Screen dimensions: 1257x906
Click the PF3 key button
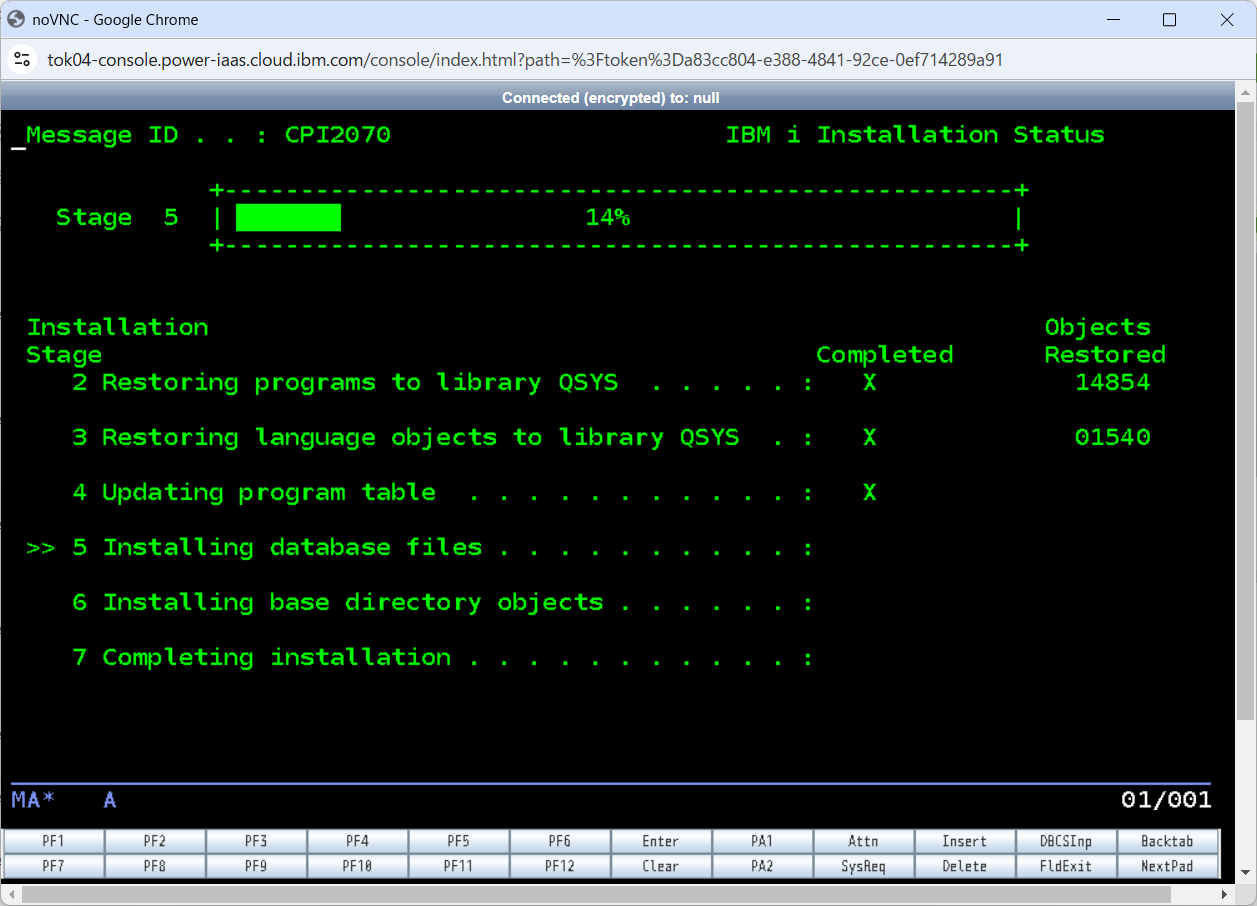(x=256, y=841)
